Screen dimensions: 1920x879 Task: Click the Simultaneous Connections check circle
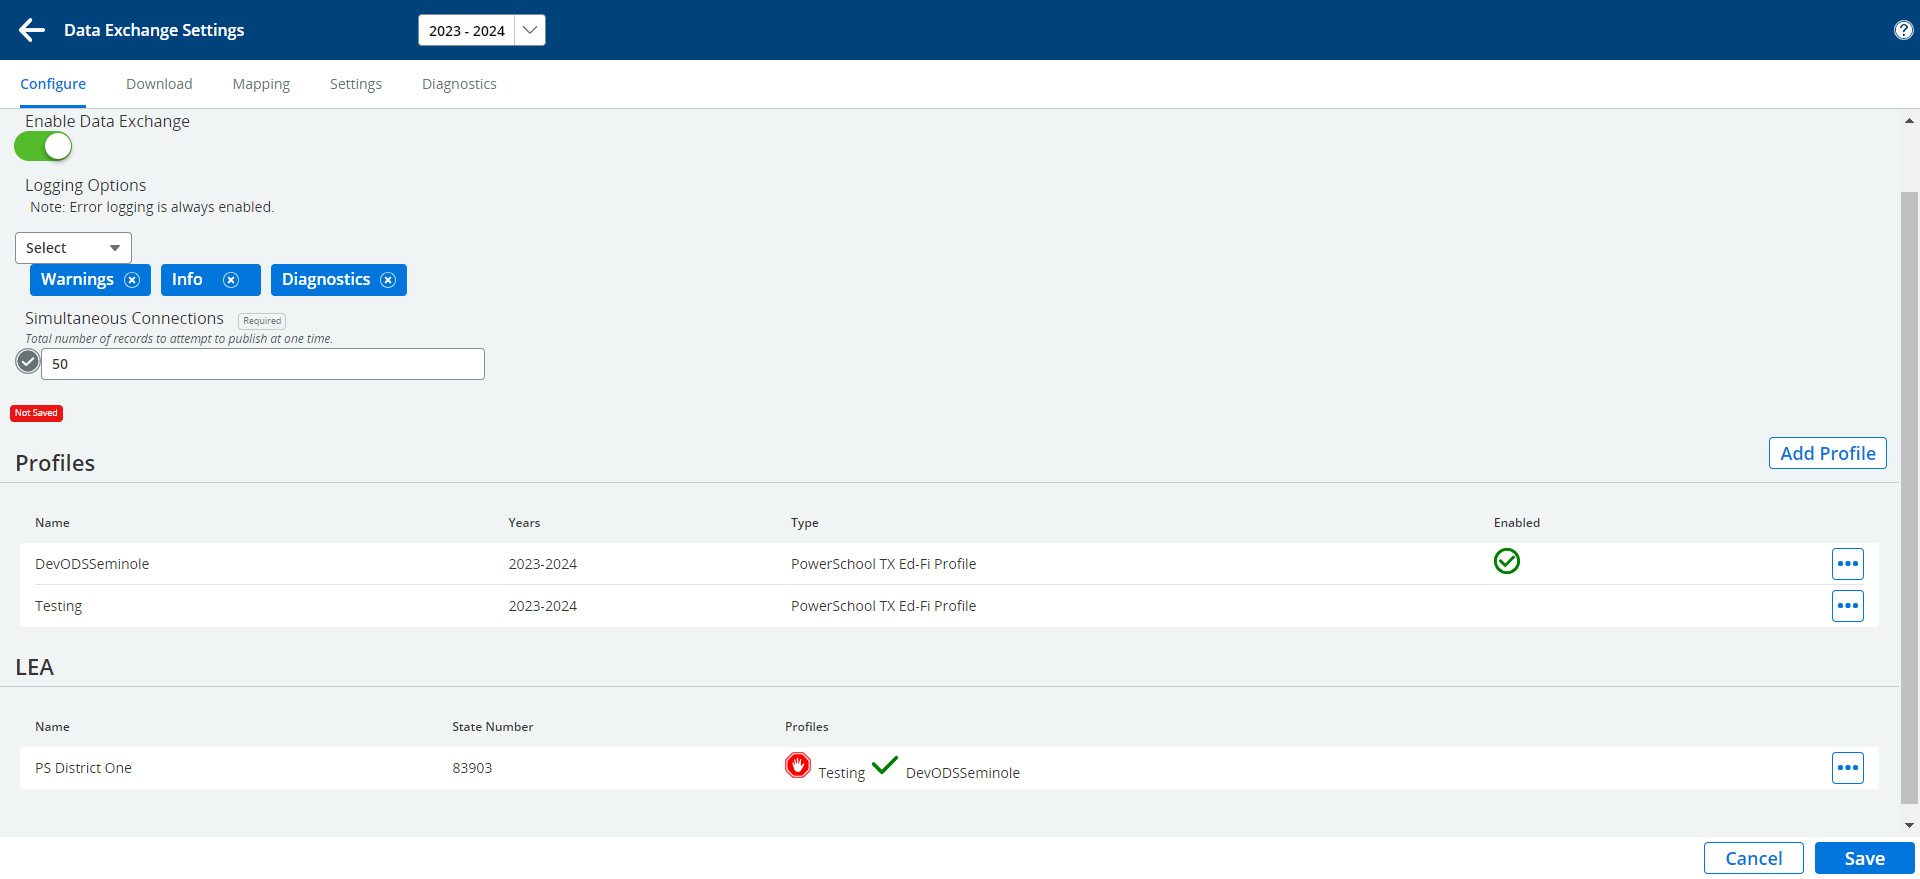(x=28, y=361)
